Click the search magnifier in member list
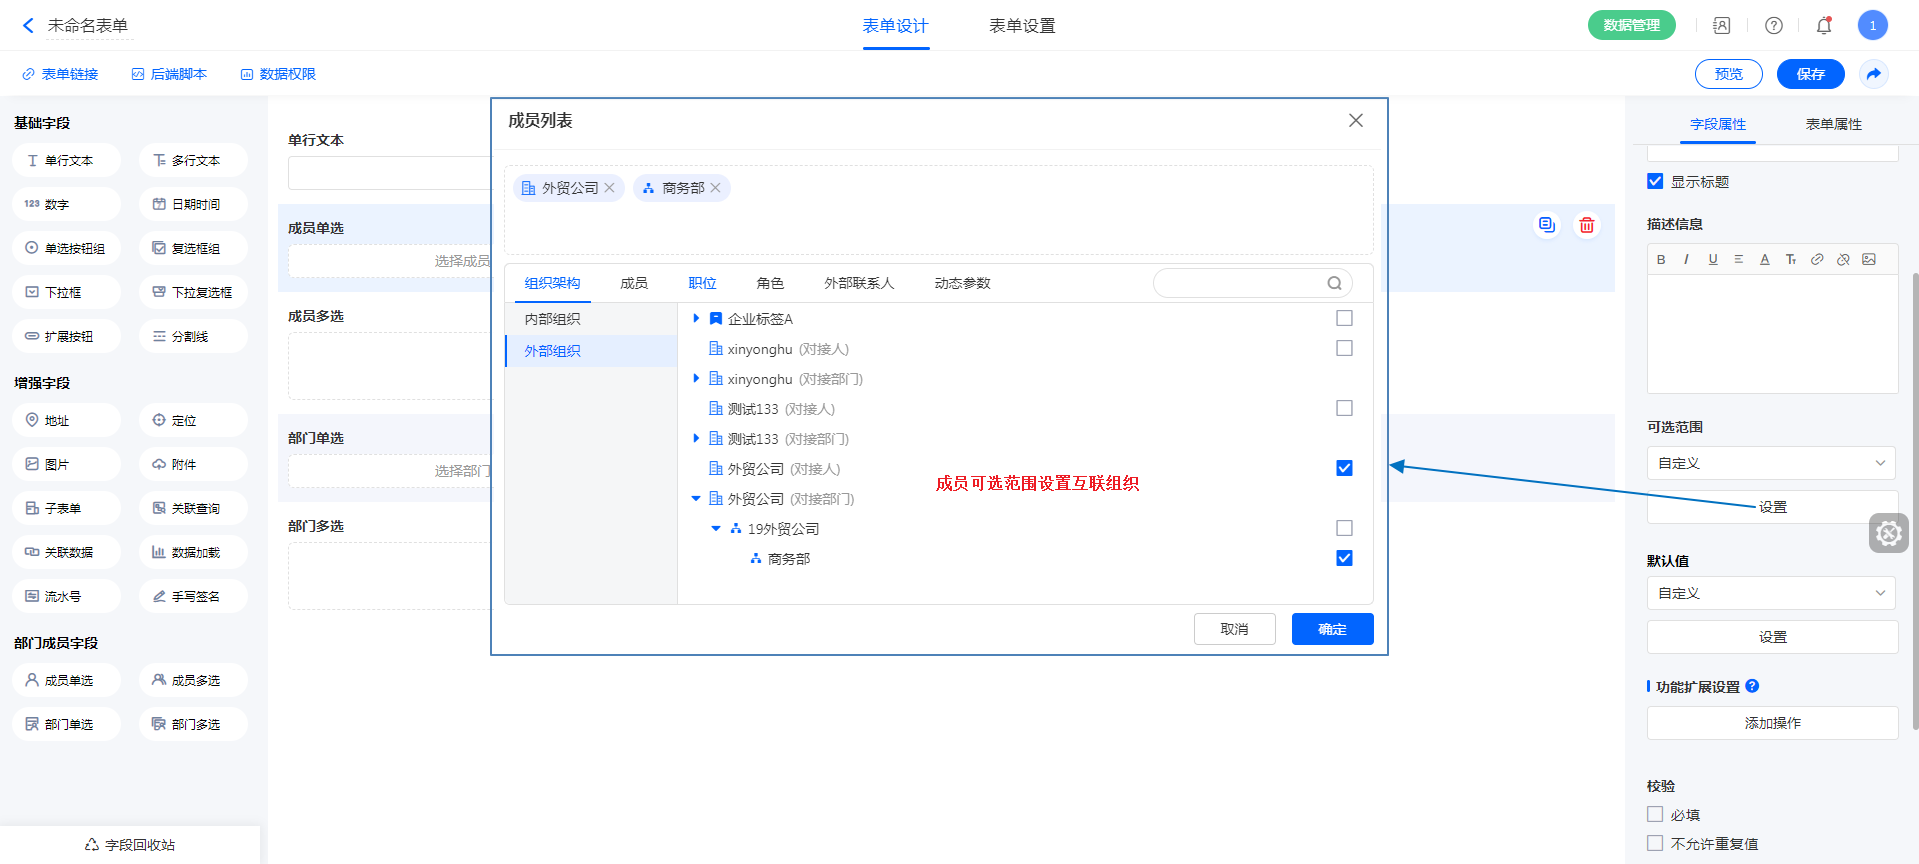1919x864 pixels. point(1334,283)
